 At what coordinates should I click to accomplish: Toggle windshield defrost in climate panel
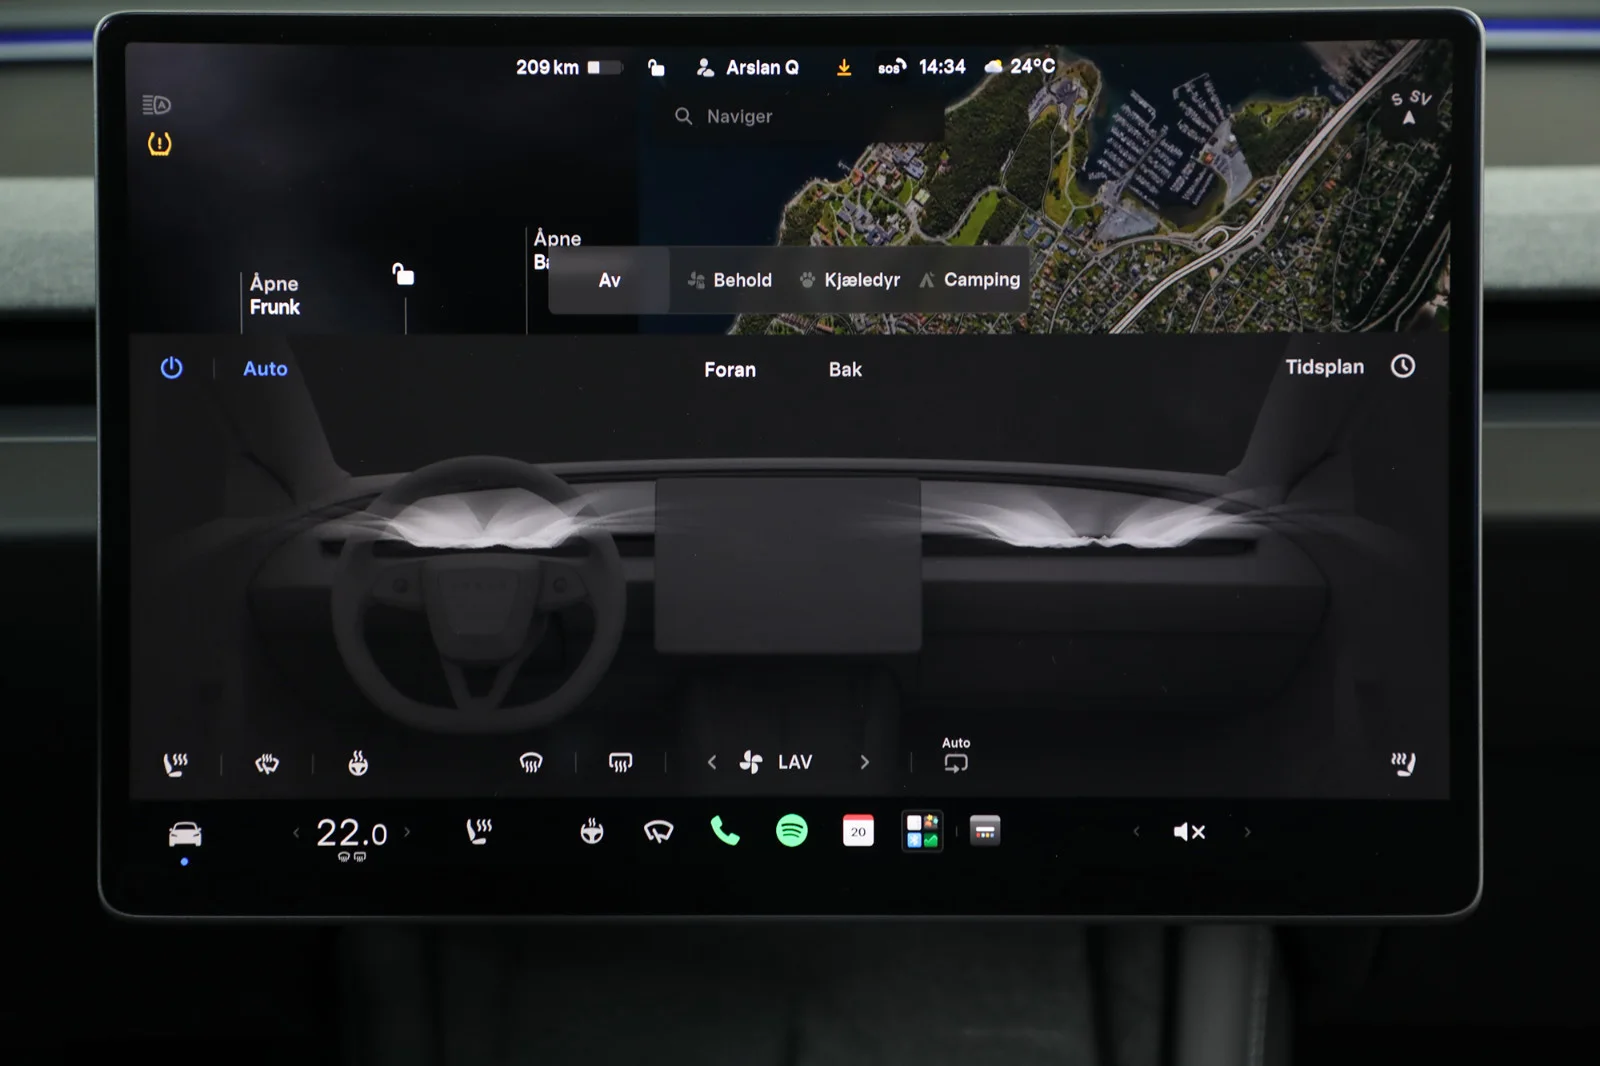[x=531, y=763]
